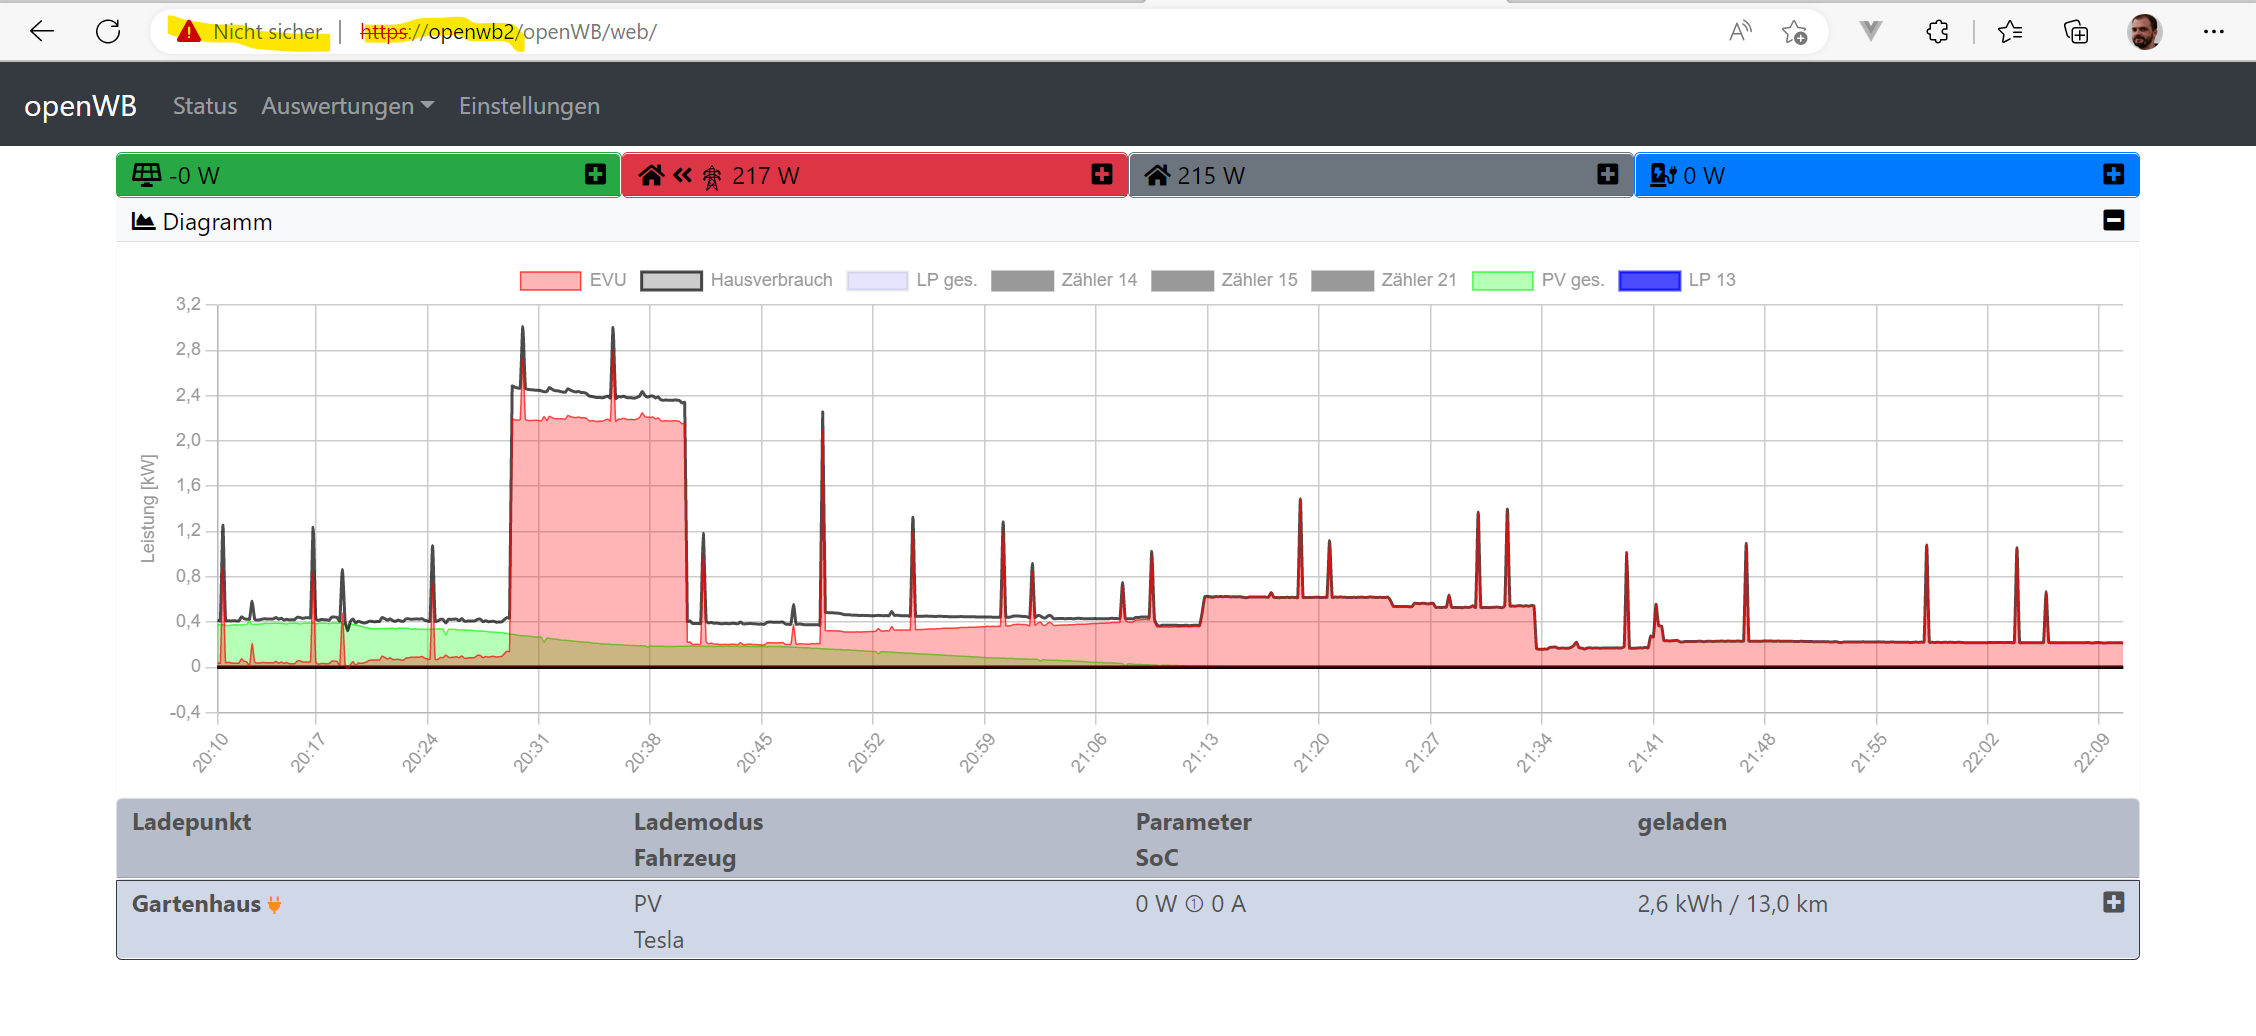Add this page to favorites
The image size is (2256, 1036).
tap(1795, 32)
